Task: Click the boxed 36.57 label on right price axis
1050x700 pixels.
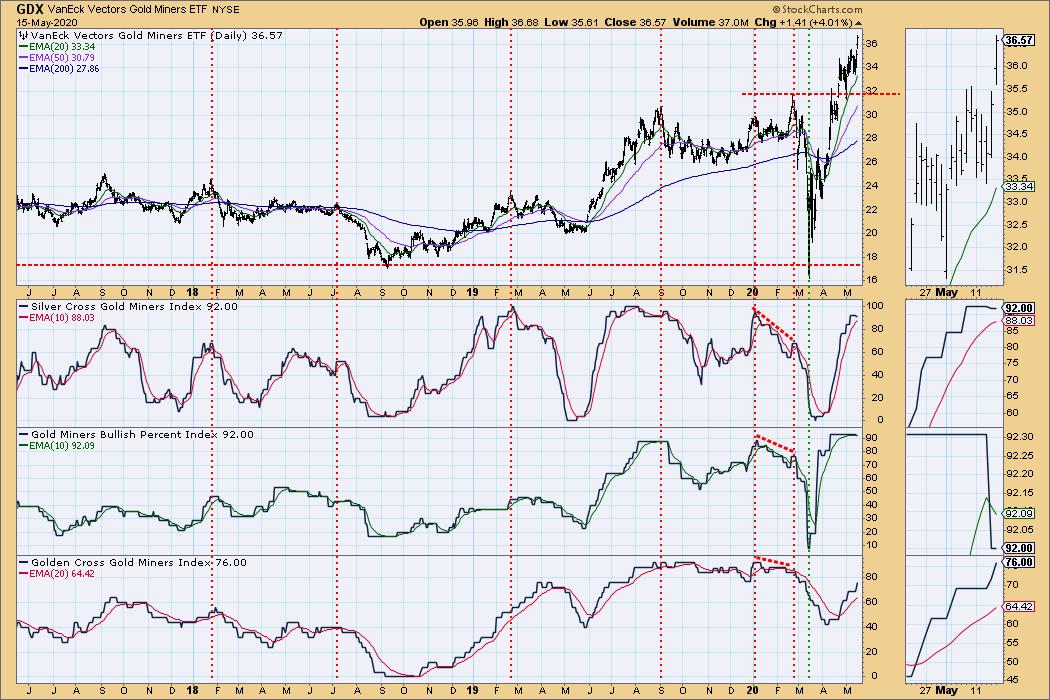Action: [x=1019, y=40]
